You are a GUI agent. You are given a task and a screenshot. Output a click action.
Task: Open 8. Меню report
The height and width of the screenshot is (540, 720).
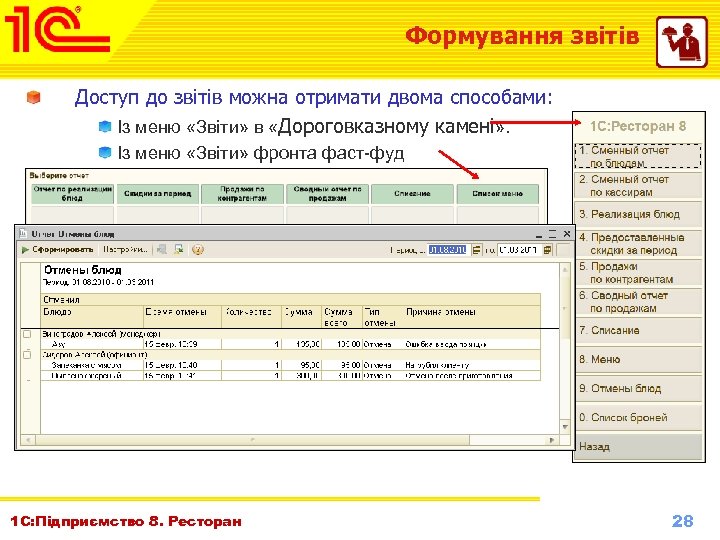(x=638, y=360)
